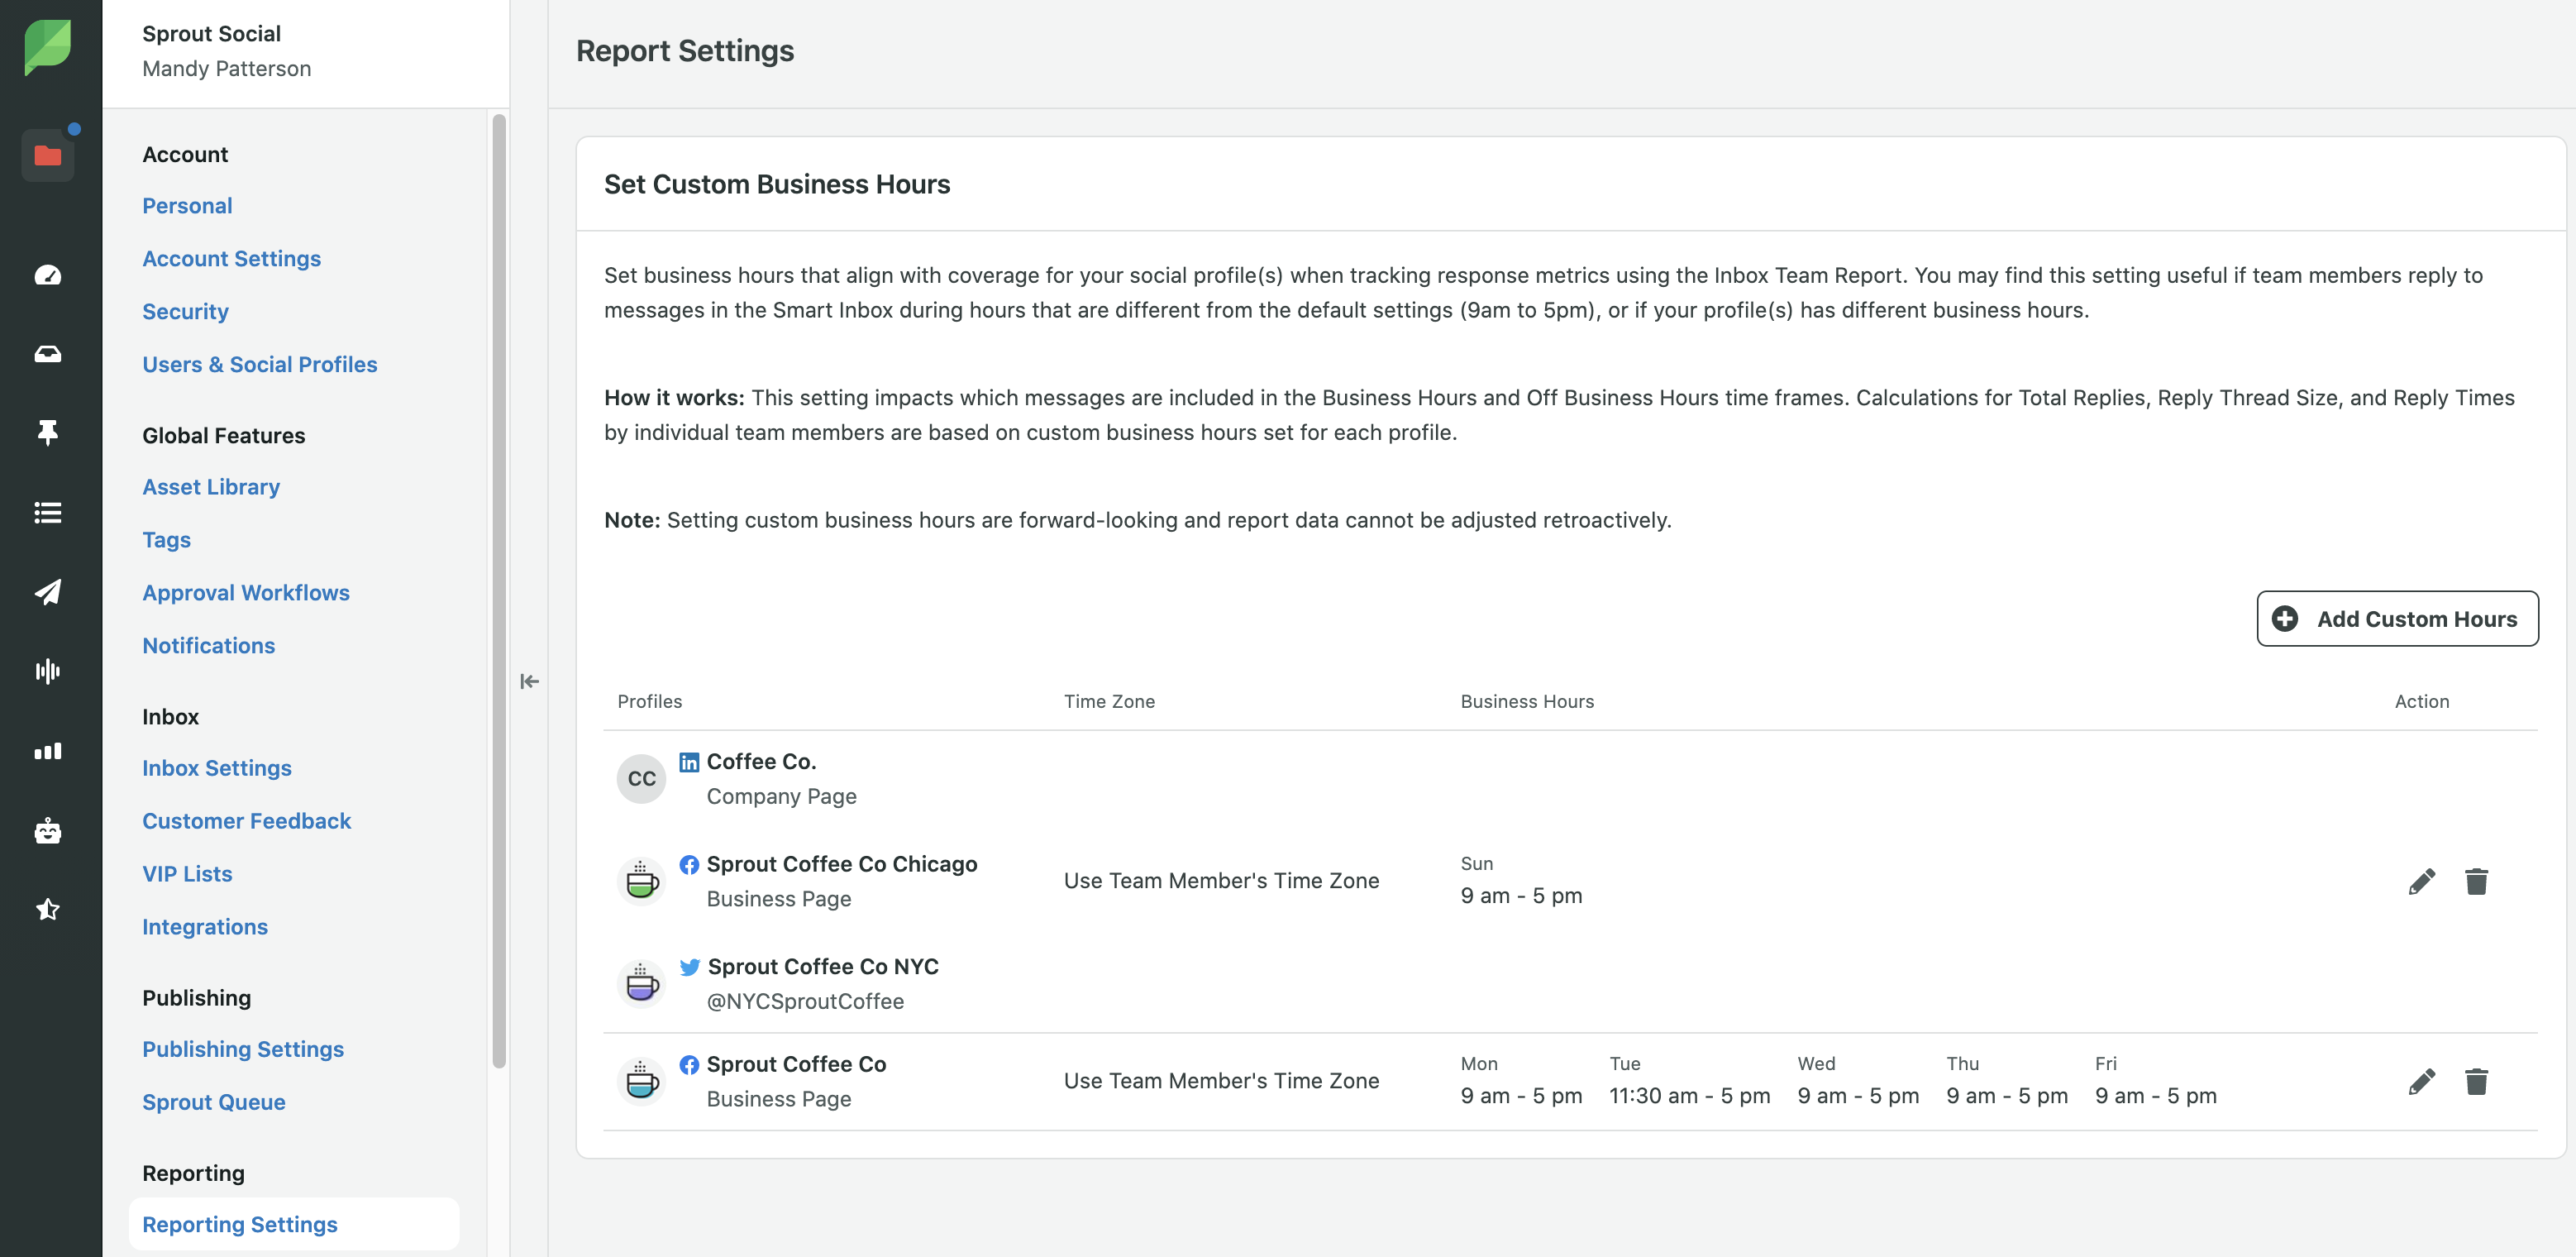
Task: Click the Mandy Patterson user name
Action: 227,69
